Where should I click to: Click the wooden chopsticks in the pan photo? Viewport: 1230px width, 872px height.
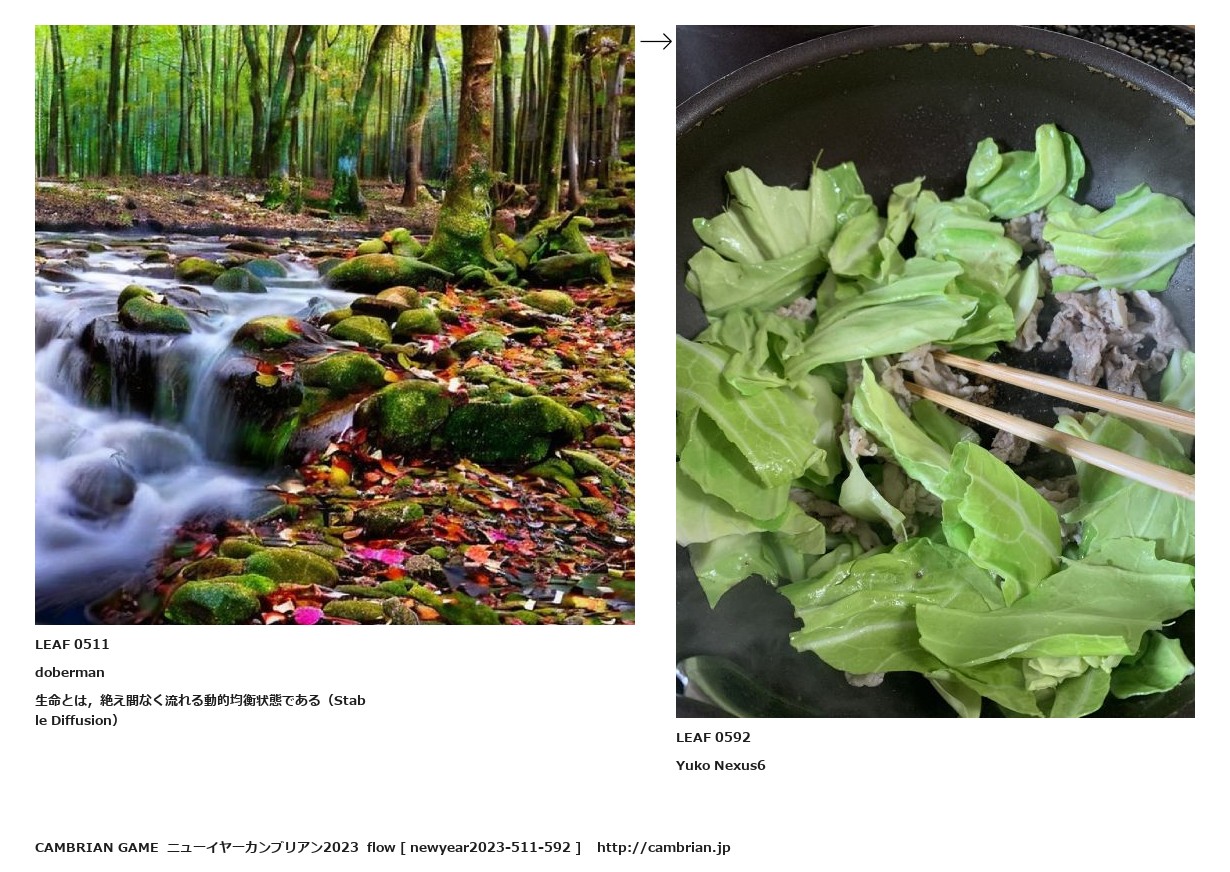(1060, 418)
